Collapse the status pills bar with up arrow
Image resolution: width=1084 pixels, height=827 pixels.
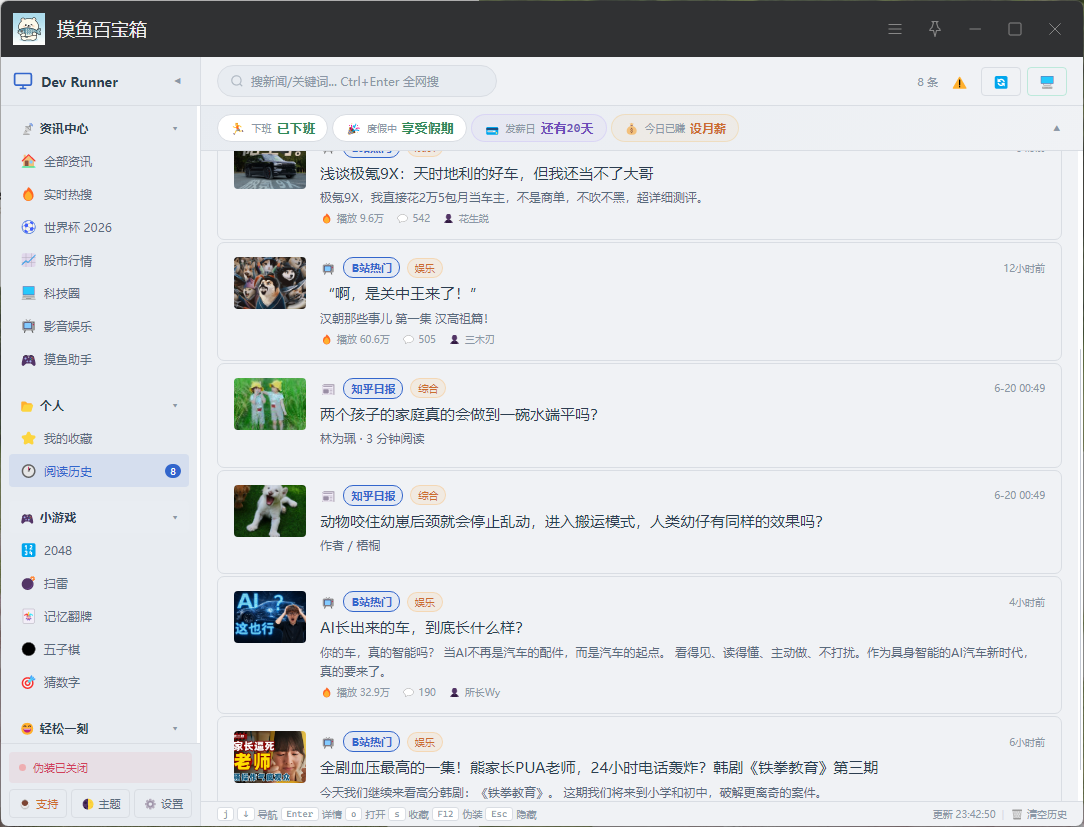coord(1056,129)
